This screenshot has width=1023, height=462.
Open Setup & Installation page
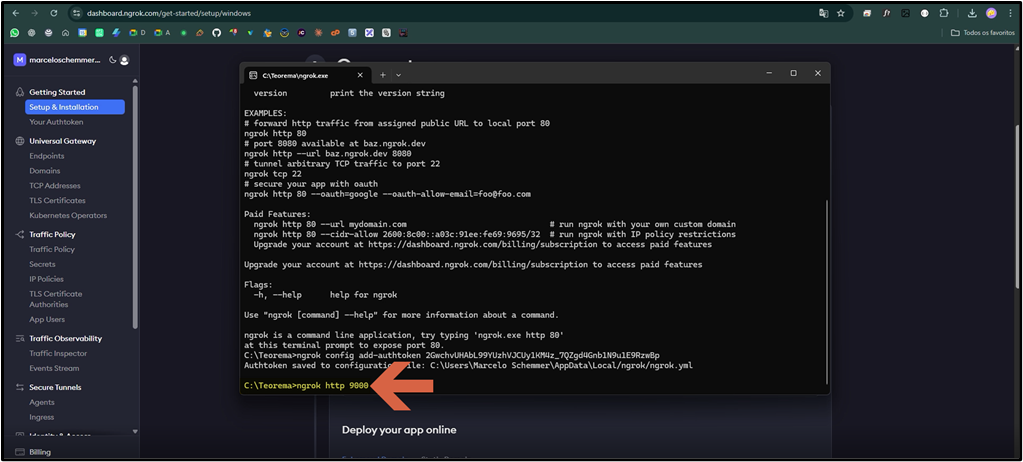pyautogui.click(x=75, y=107)
